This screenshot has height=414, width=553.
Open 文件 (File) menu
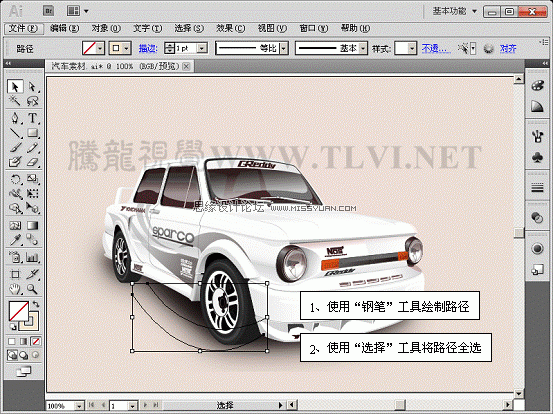click(x=24, y=28)
